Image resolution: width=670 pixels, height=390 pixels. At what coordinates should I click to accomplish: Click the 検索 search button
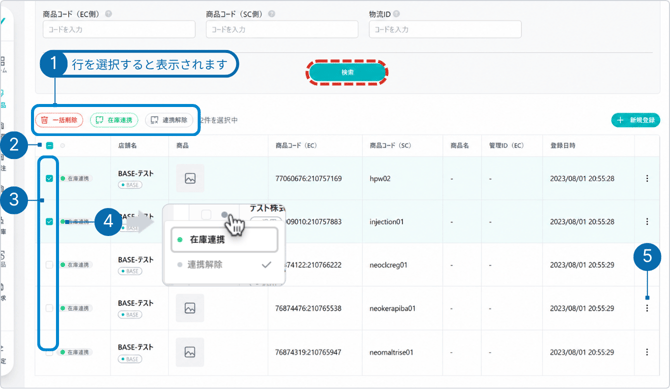tap(347, 72)
